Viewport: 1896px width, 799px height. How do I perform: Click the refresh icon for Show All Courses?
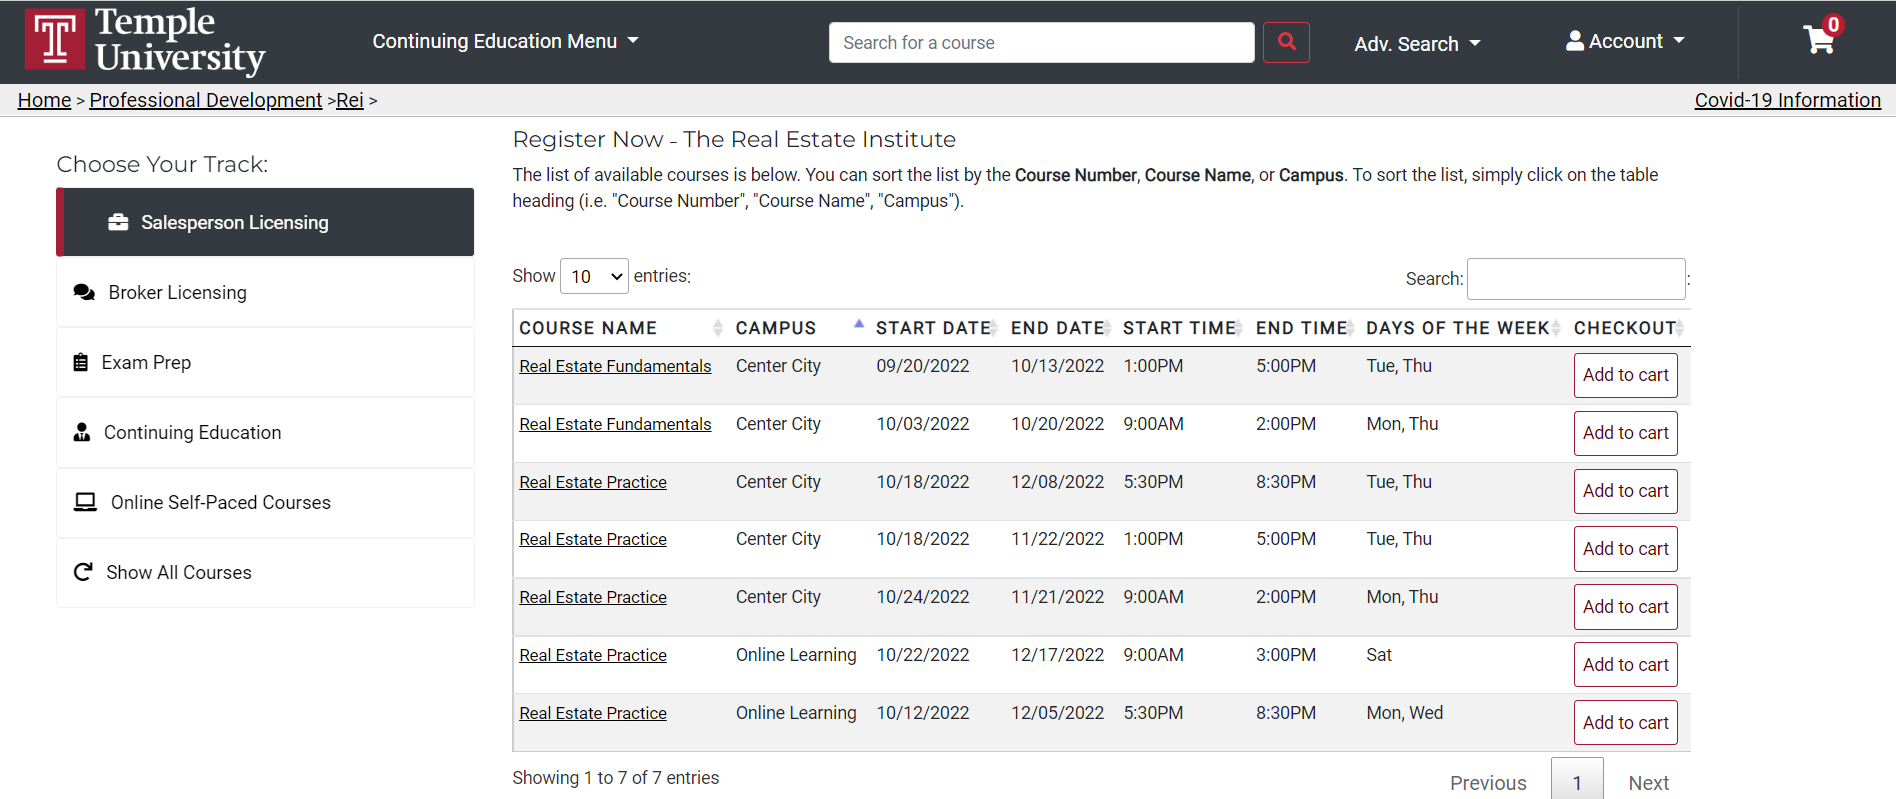point(83,572)
